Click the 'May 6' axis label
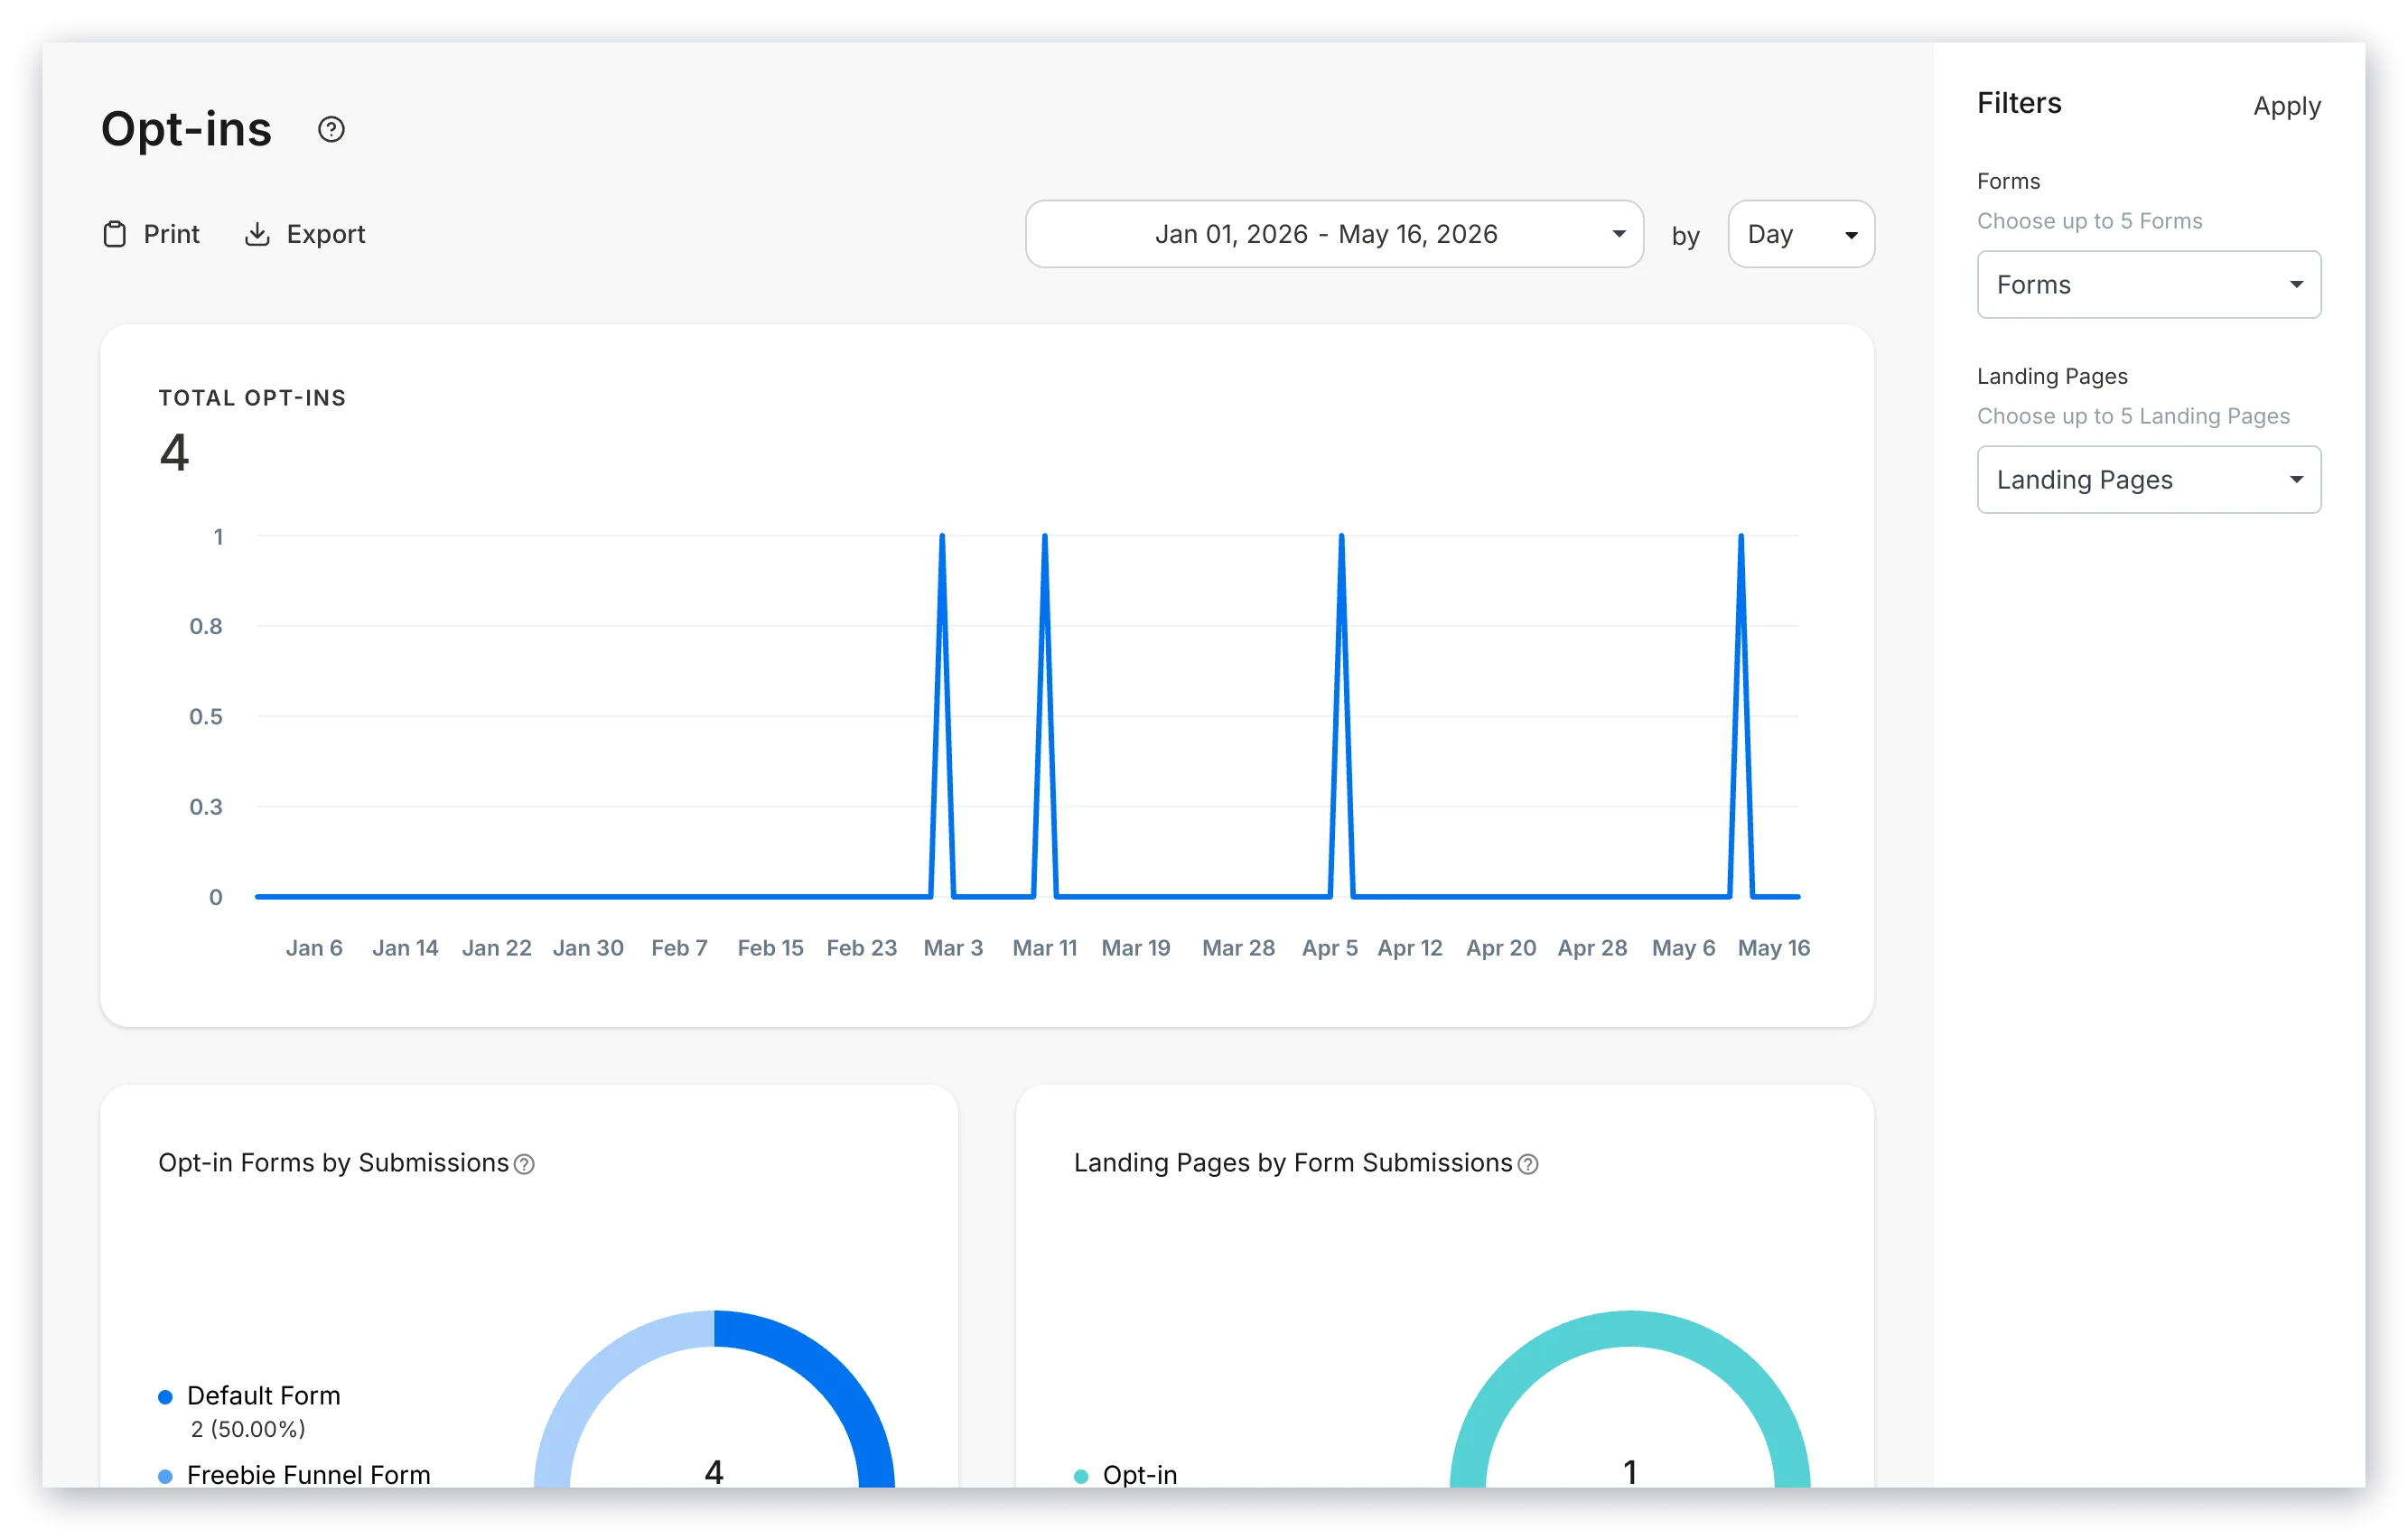Screen dimensions: 2408x1530 pos(1683,948)
